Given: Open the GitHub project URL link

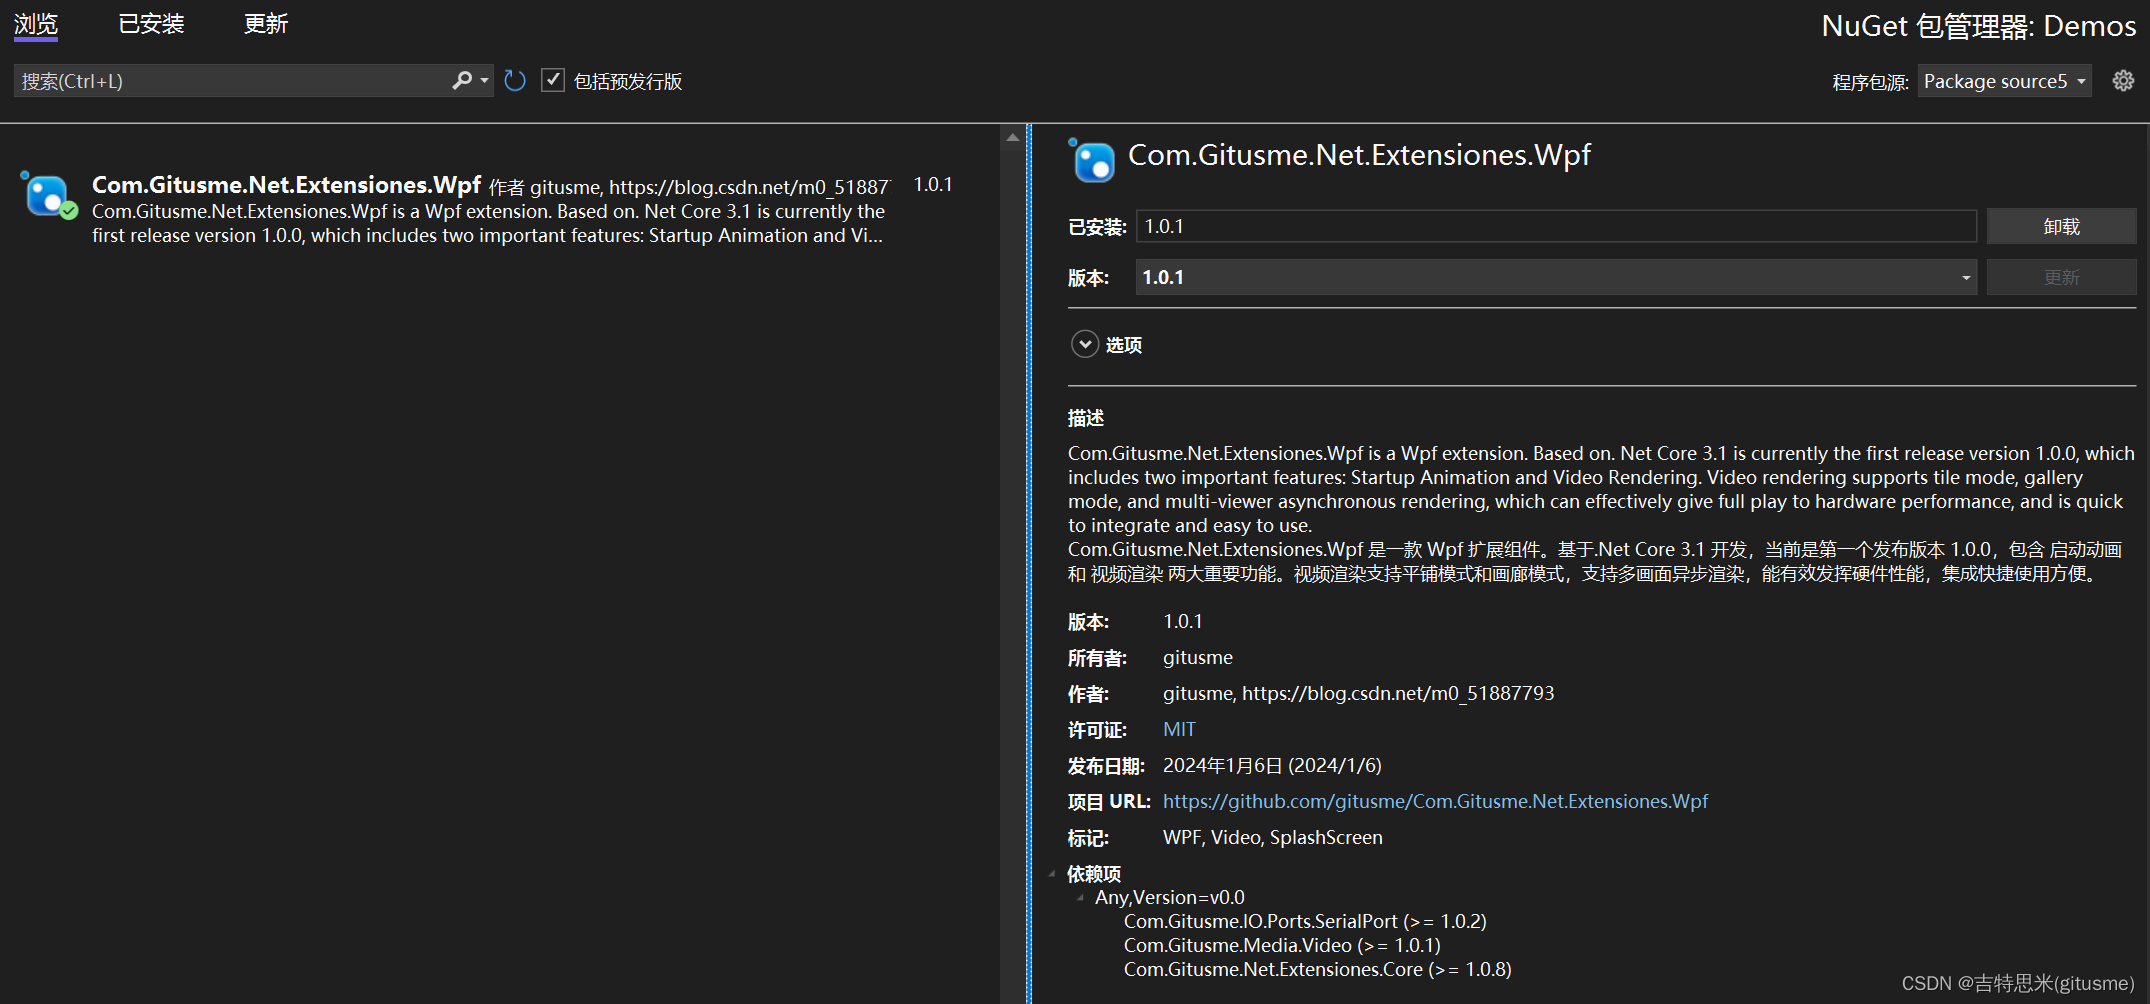Looking at the screenshot, I should (1435, 801).
